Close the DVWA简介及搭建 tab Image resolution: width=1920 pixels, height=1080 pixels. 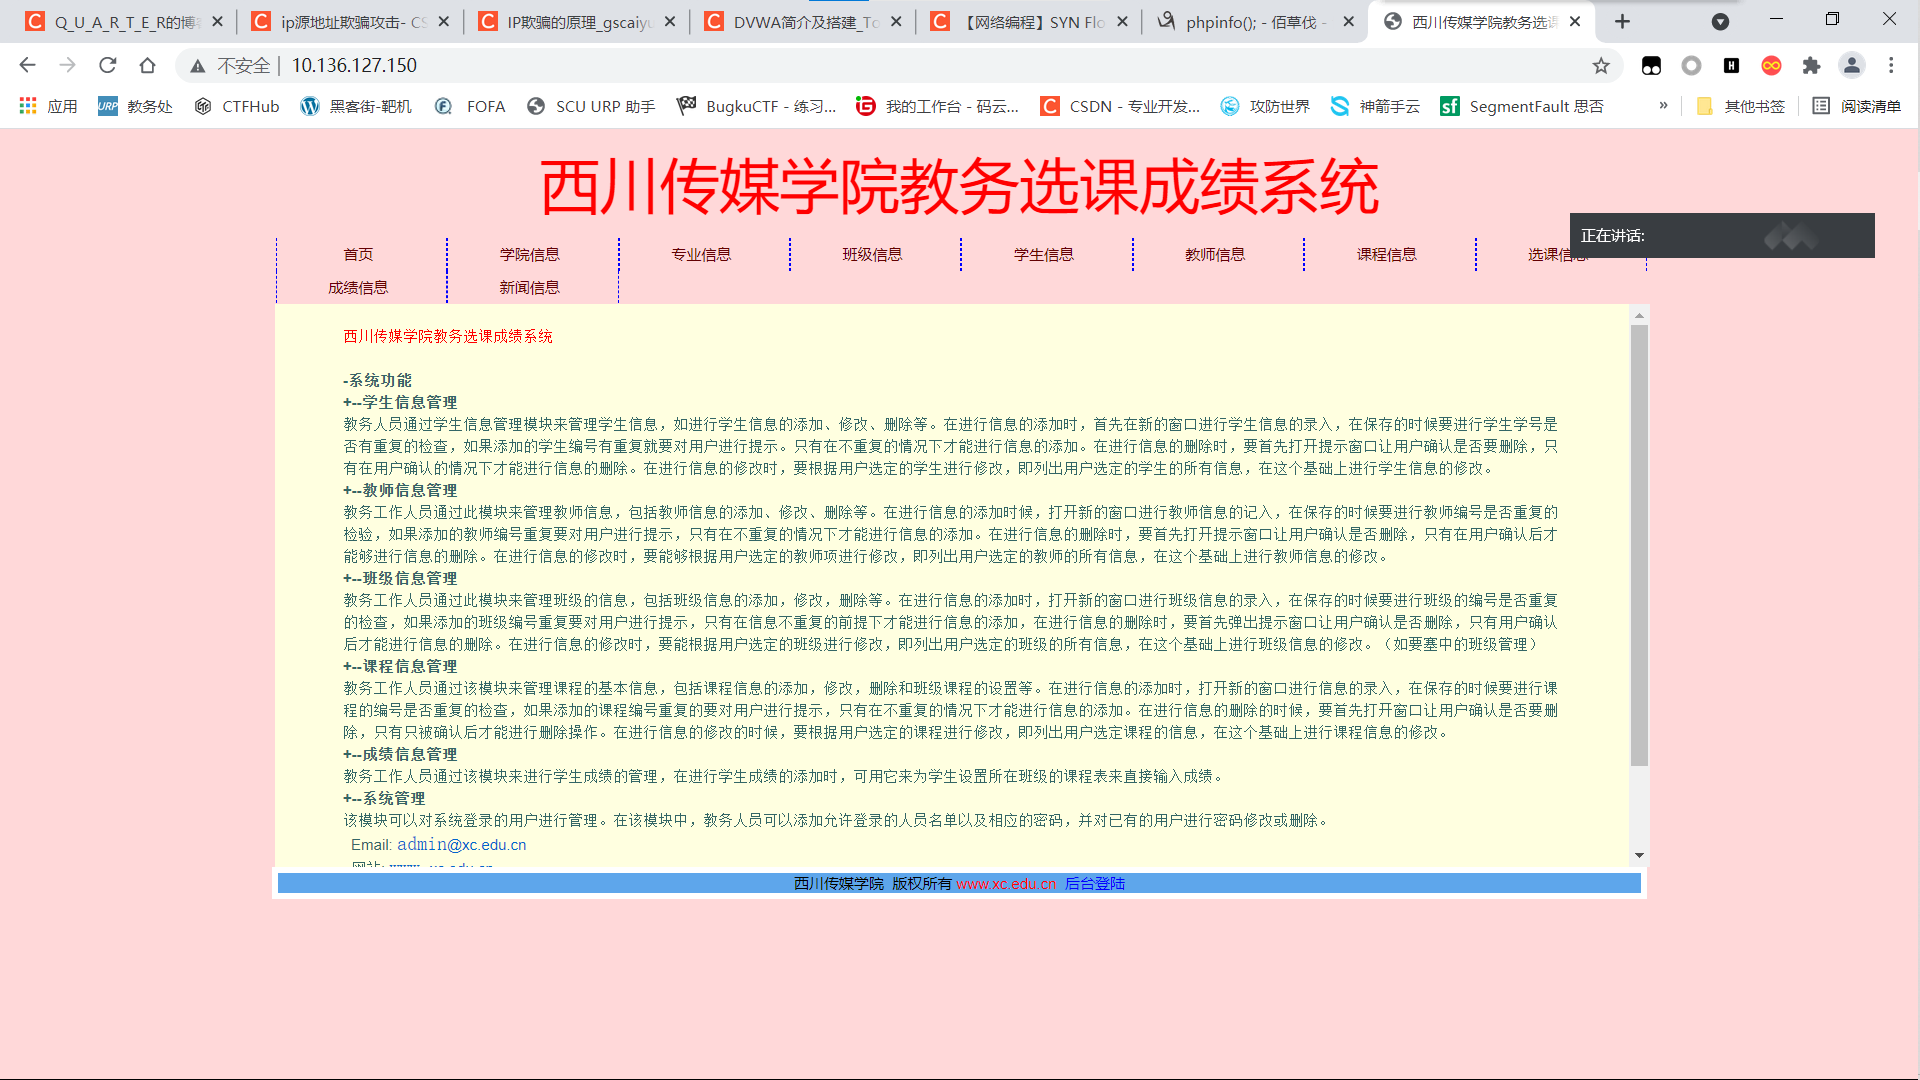[x=896, y=21]
